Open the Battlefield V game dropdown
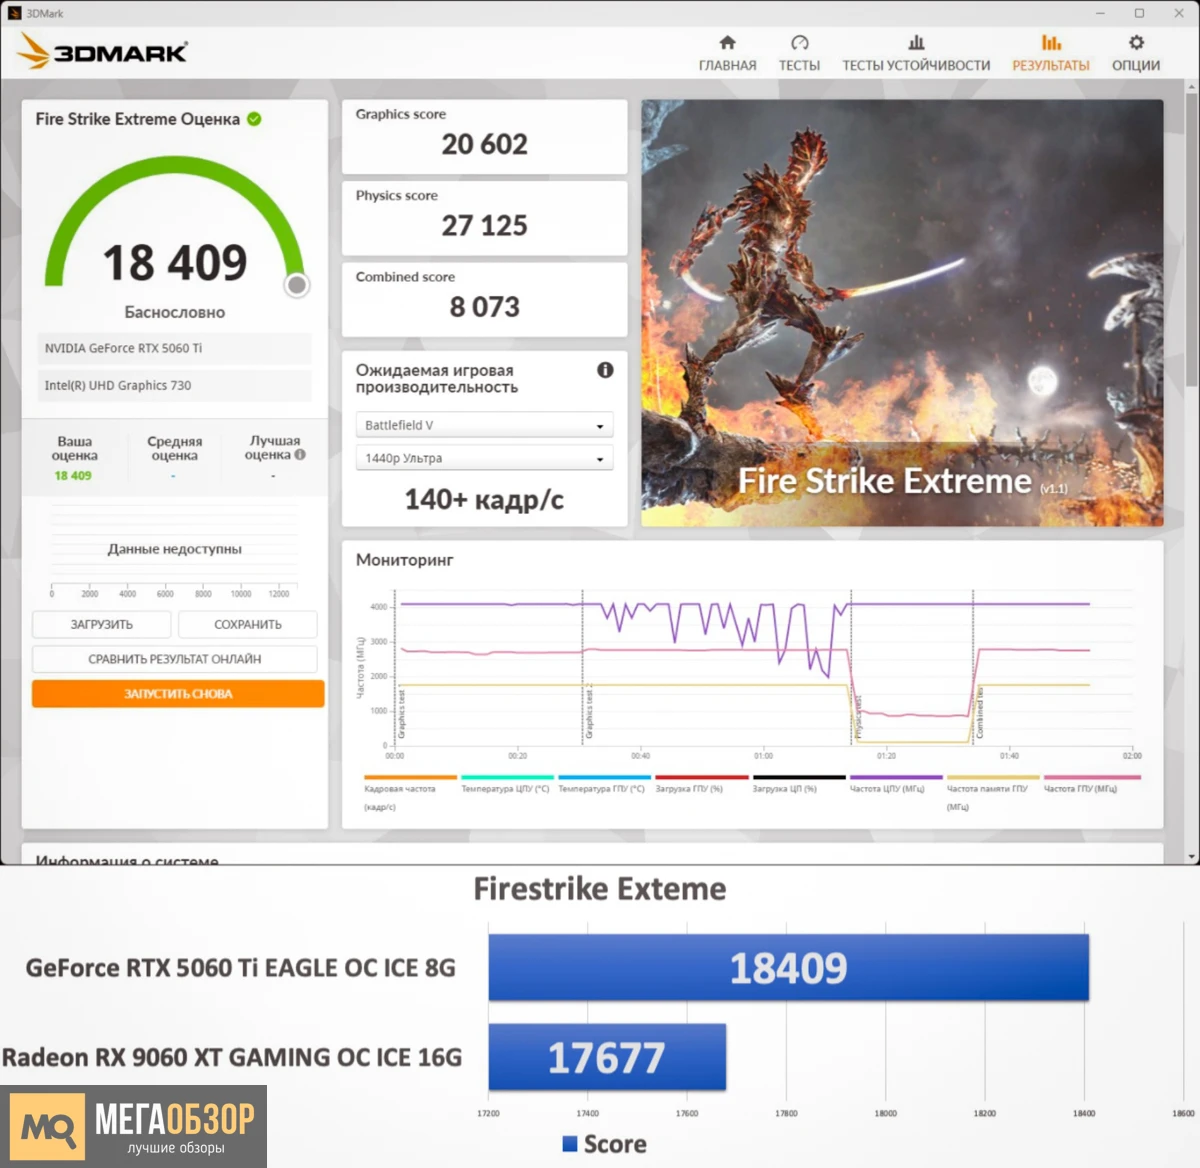Screen dimensions: 1200x1168 tap(484, 424)
